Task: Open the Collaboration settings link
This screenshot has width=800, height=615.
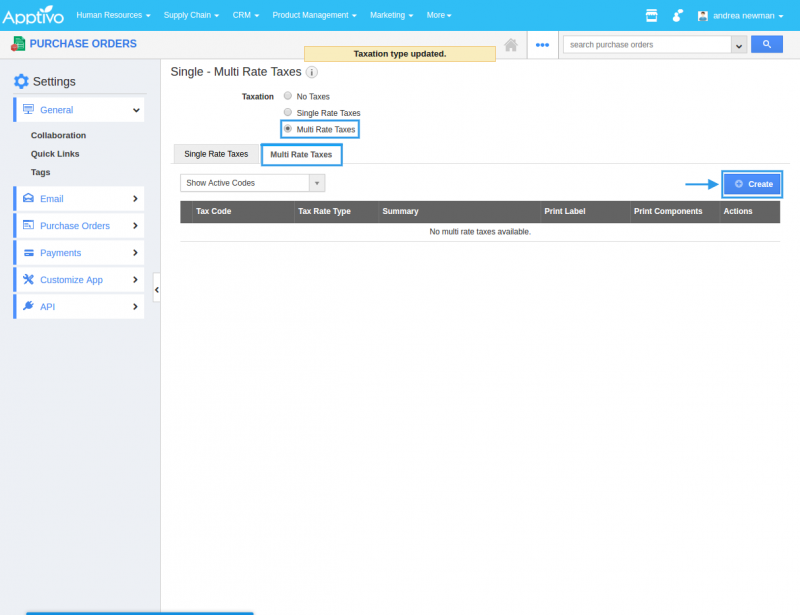Action: pos(58,135)
